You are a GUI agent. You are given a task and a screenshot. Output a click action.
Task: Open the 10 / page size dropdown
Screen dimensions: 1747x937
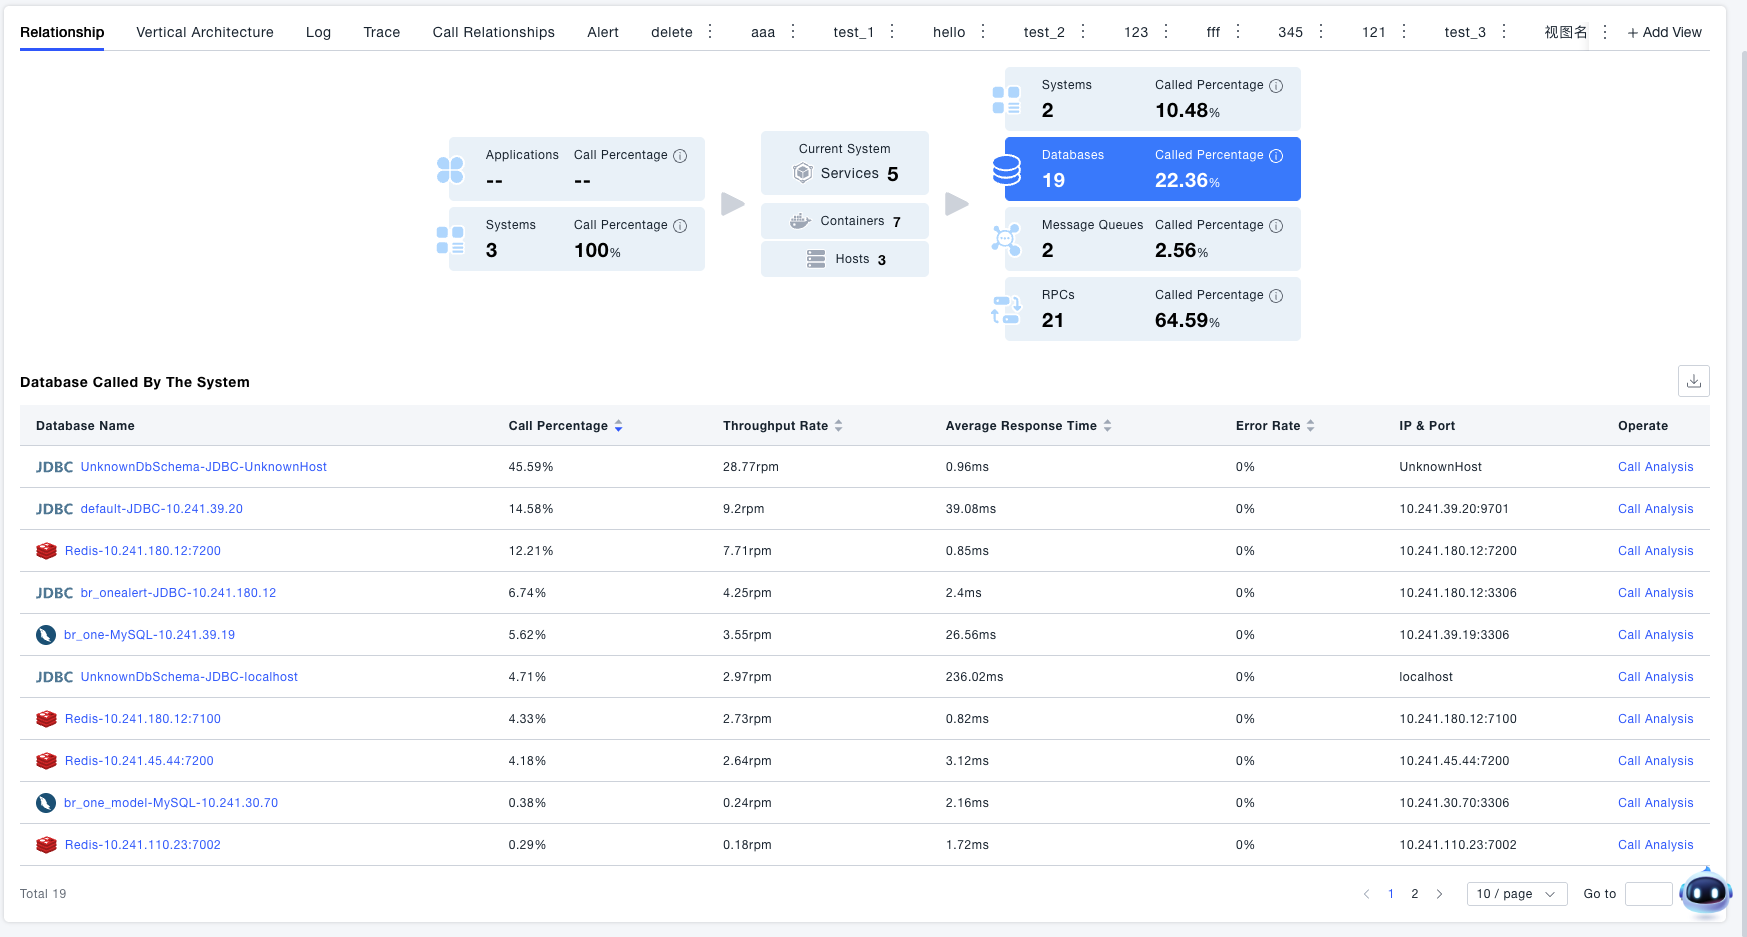[x=1516, y=894]
